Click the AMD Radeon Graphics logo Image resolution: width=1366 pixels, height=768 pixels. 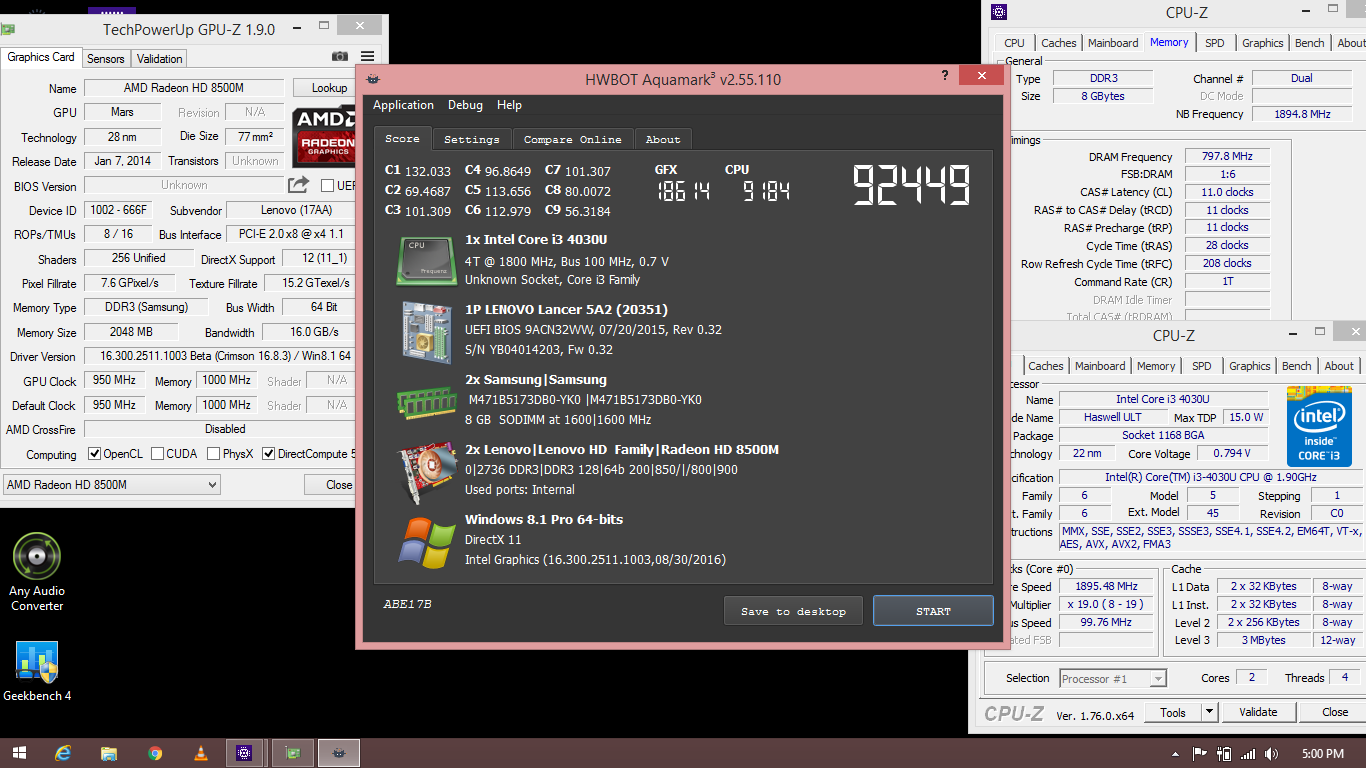coord(324,136)
